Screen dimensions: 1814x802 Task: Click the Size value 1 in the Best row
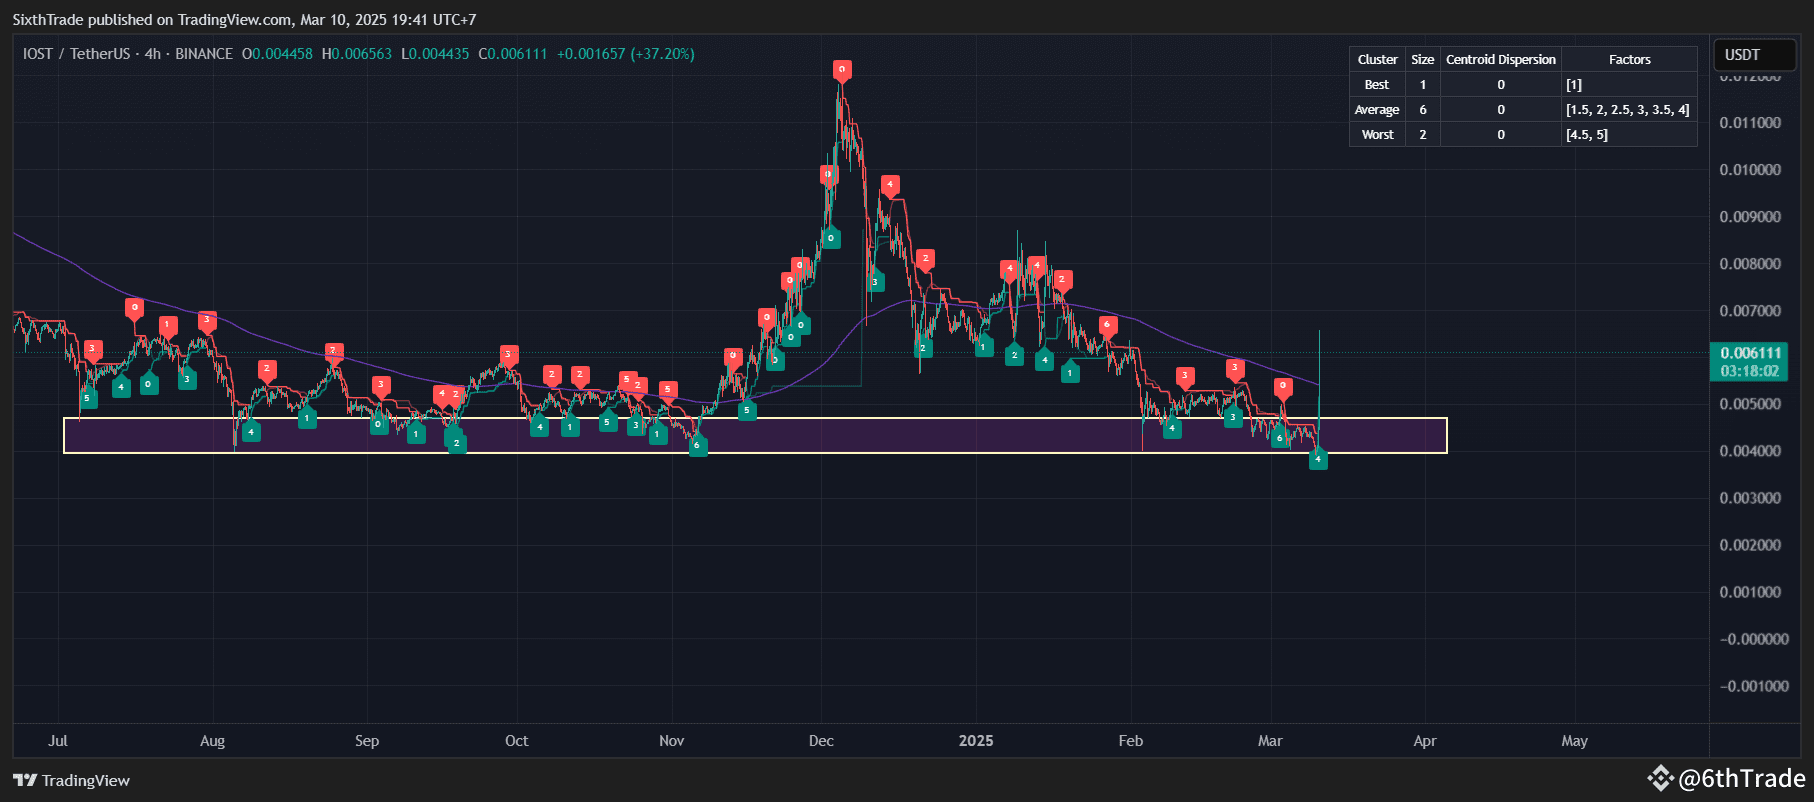1423,85
